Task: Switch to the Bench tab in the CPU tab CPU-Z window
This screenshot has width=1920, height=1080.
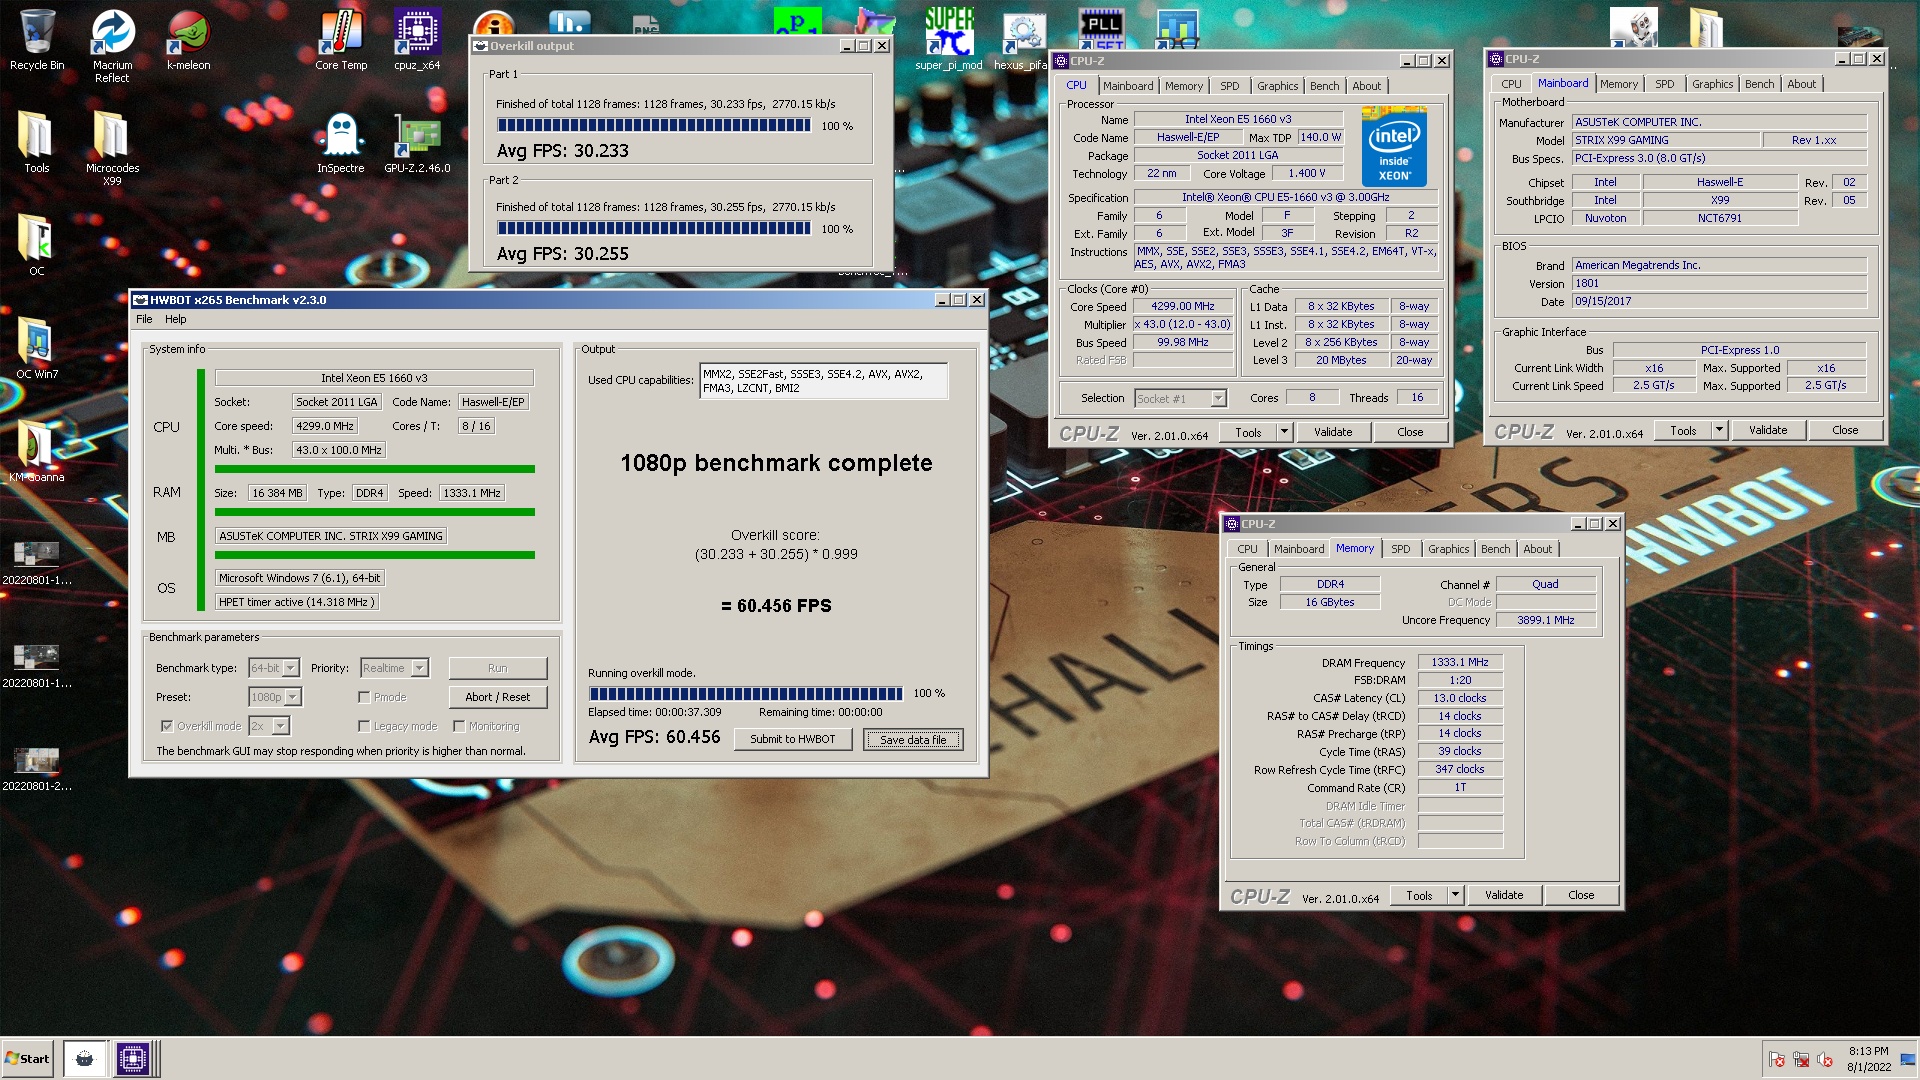Action: point(1324,86)
